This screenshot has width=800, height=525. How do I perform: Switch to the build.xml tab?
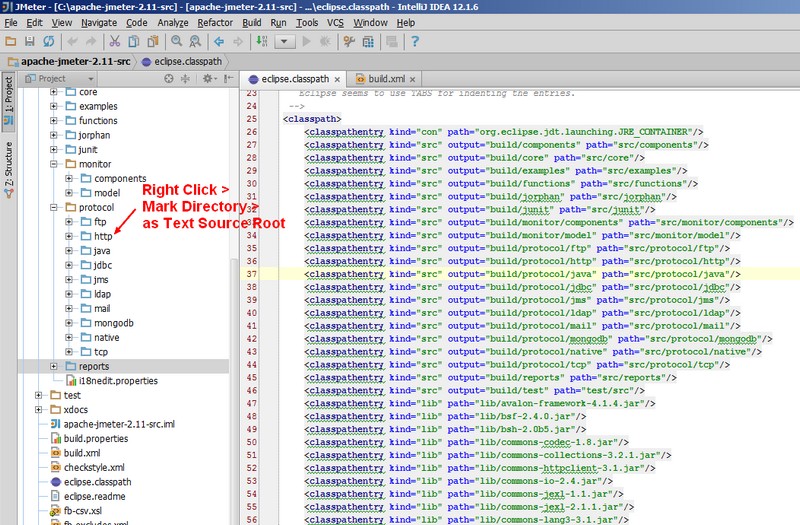[384, 77]
